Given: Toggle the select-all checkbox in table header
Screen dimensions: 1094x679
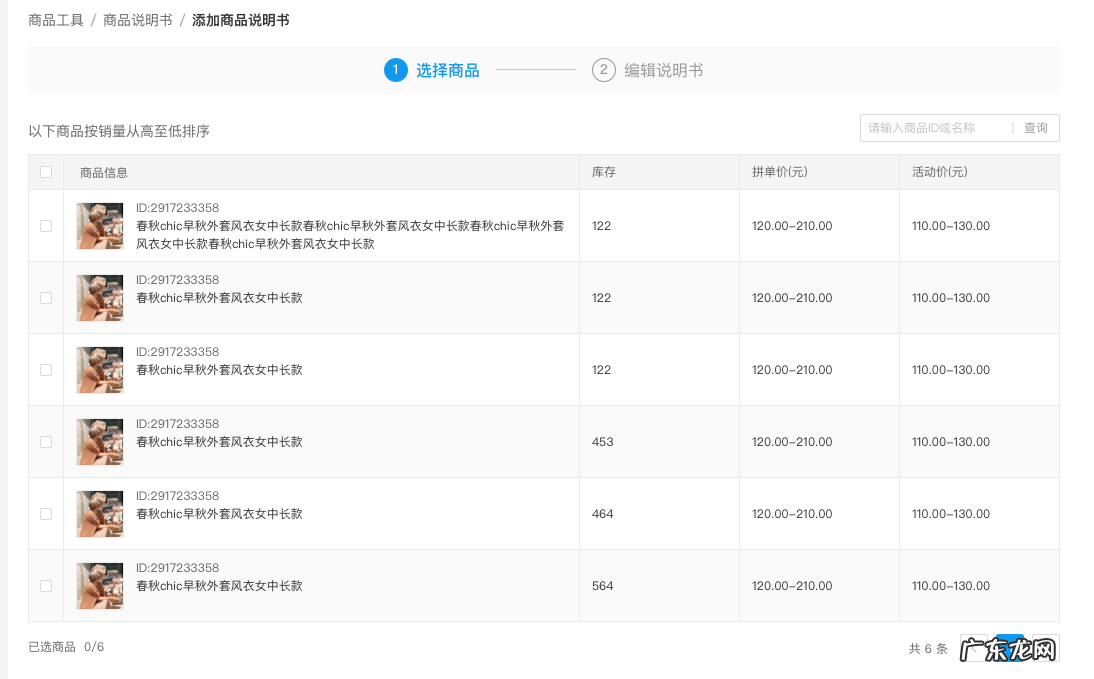Looking at the screenshot, I should (x=46, y=172).
